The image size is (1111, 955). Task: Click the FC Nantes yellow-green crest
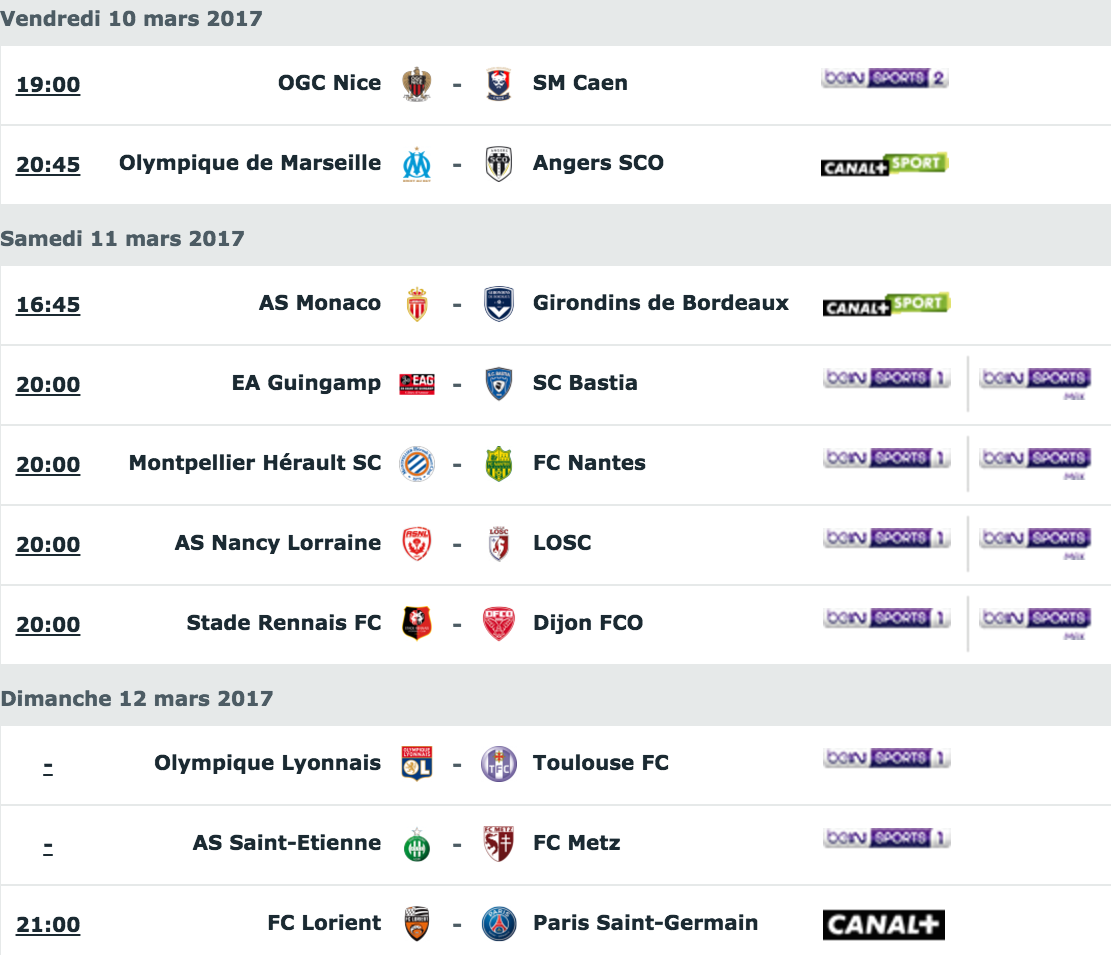click(x=499, y=464)
